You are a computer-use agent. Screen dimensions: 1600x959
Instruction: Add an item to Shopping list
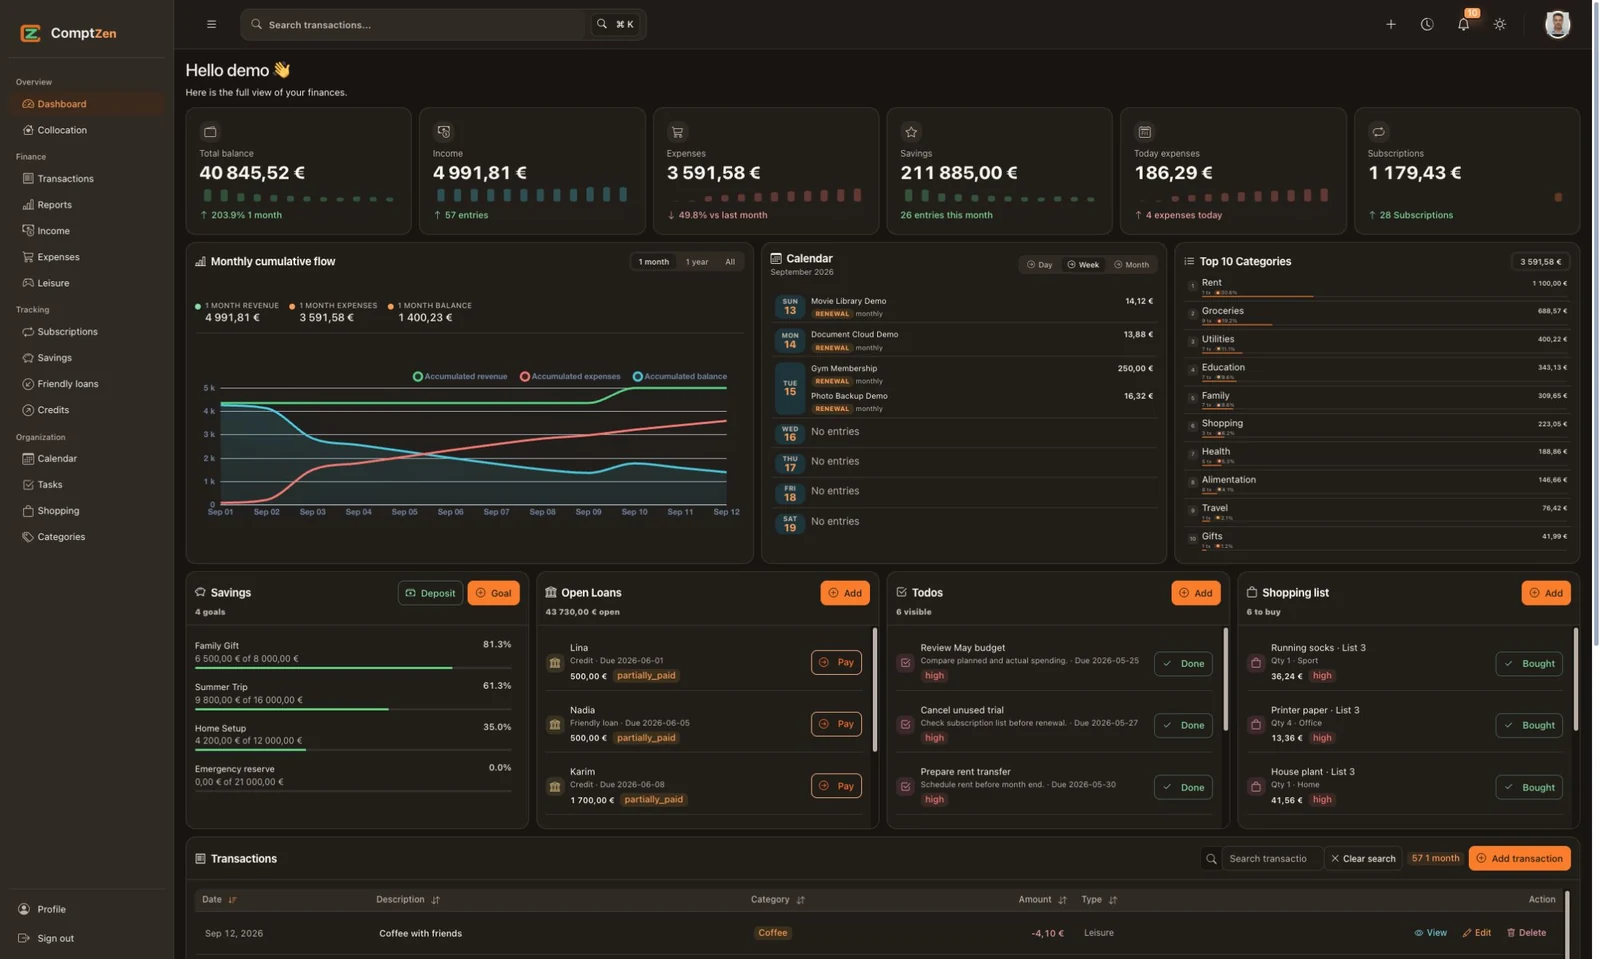(1546, 593)
